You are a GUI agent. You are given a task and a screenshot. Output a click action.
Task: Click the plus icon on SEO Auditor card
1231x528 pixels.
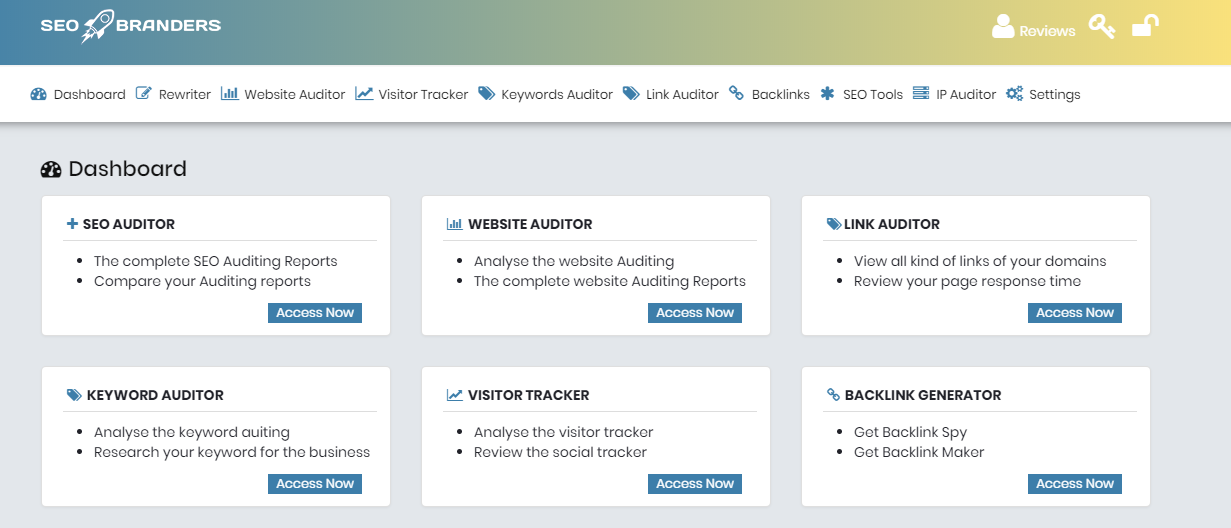[x=72, y=224]
